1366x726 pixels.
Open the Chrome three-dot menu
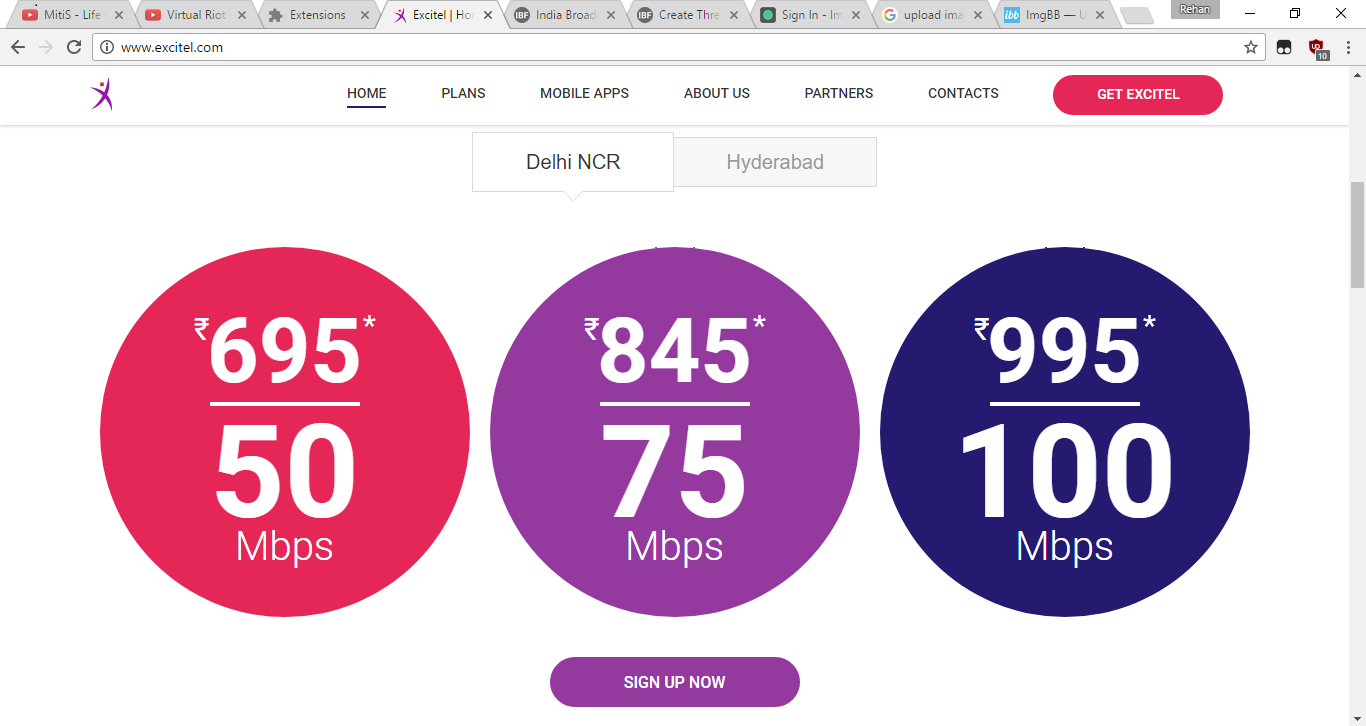click(x=1348, y=47)
